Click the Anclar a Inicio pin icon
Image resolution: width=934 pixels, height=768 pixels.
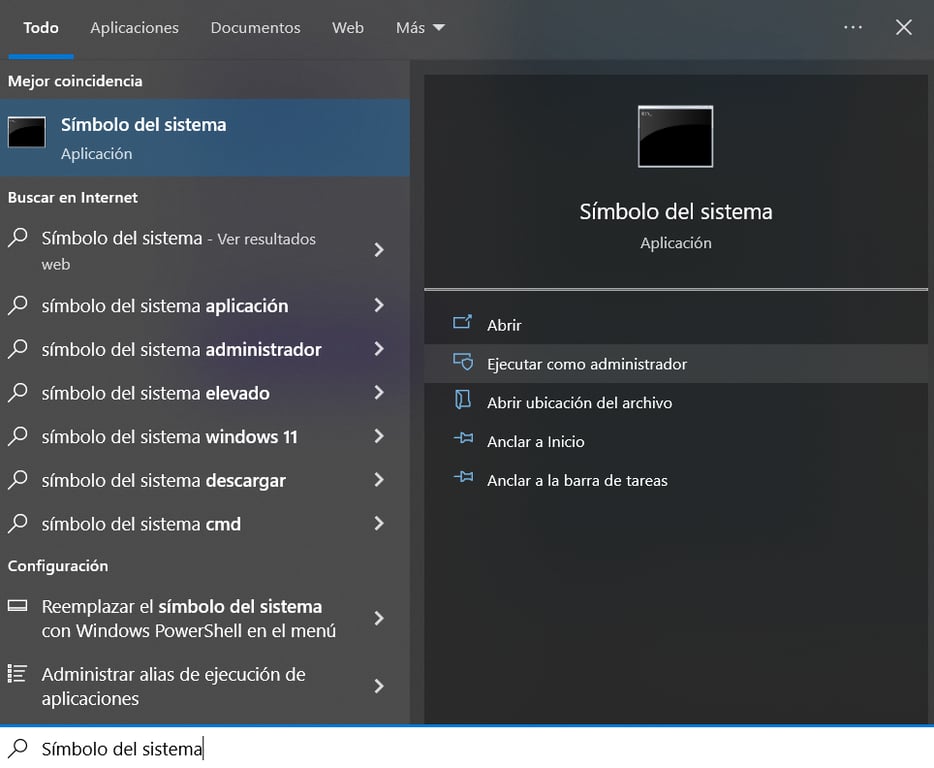pyautogui.click(x=464, y=440)
